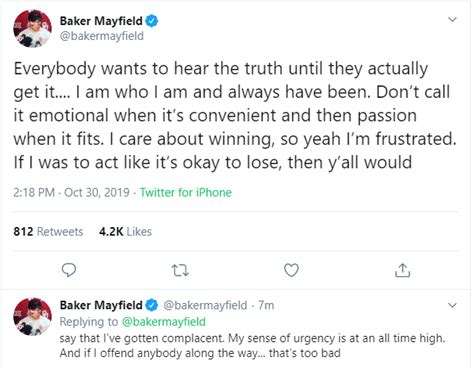Open Baker Mayfield's profile picture on main tweet
The height and width of the screenshot is (368, 474).
32,29
